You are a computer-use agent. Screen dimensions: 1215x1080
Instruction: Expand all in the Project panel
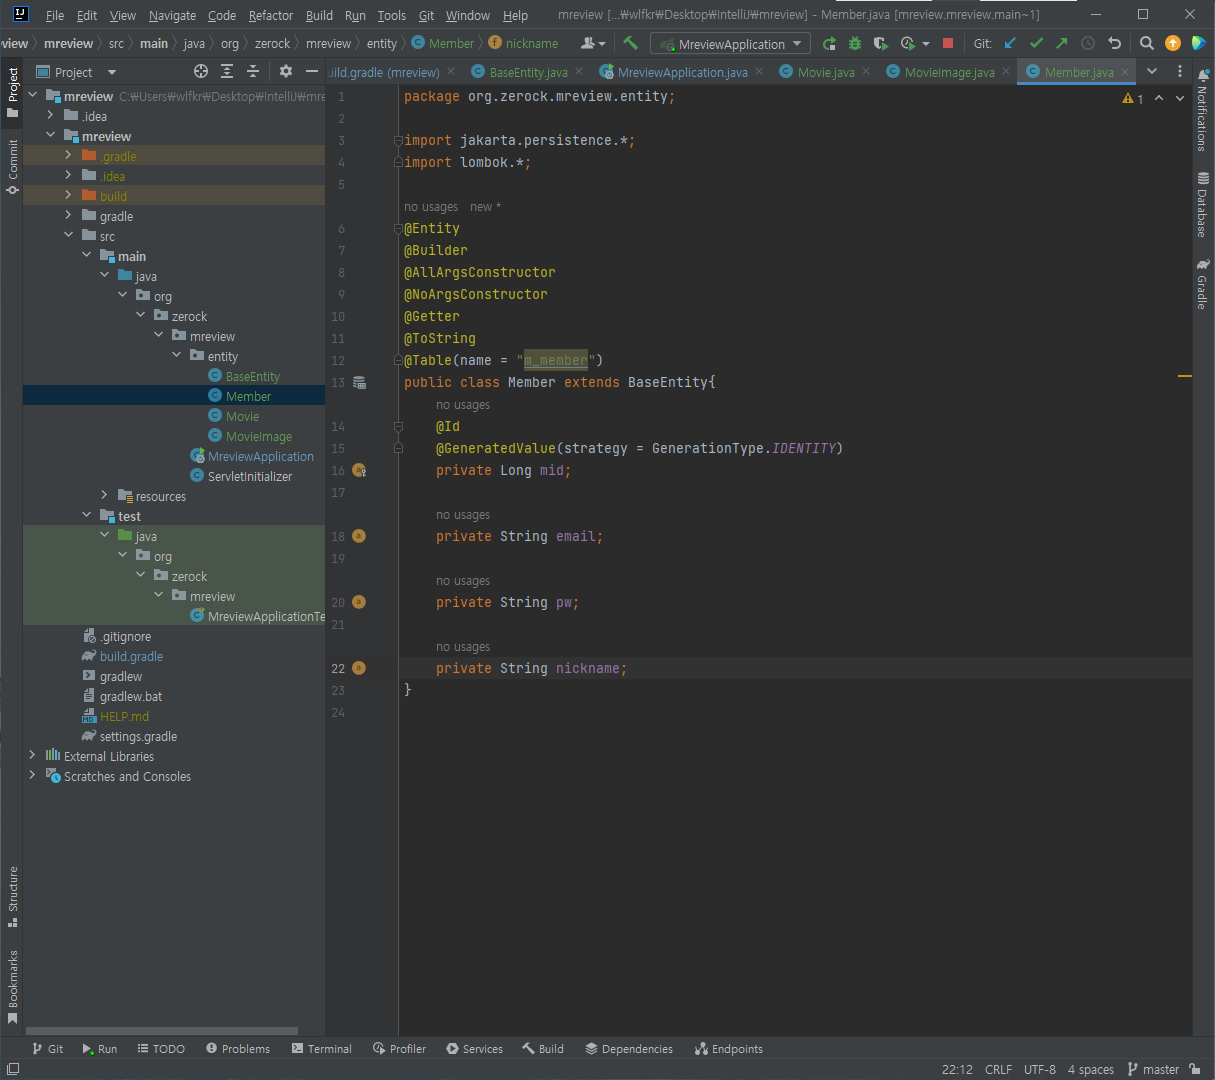click(227, 71)
